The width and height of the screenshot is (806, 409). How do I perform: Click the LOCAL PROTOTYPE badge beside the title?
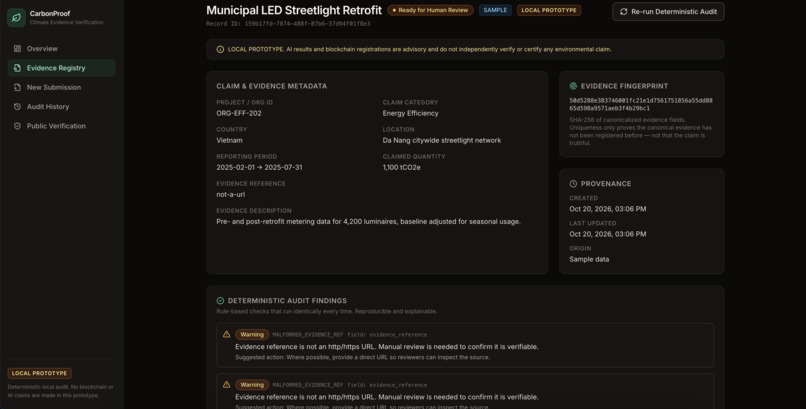(549, 10)
